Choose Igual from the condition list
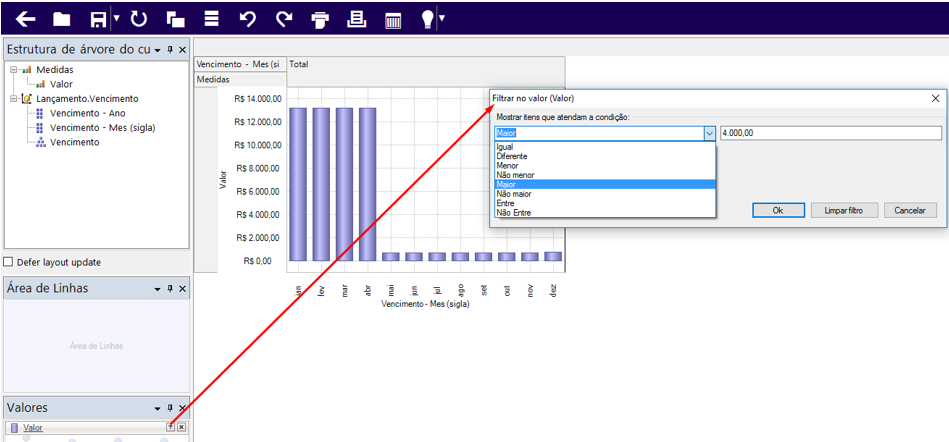This screenshot has height=442, width=949. pyautogui.click(x=605, y=147)
